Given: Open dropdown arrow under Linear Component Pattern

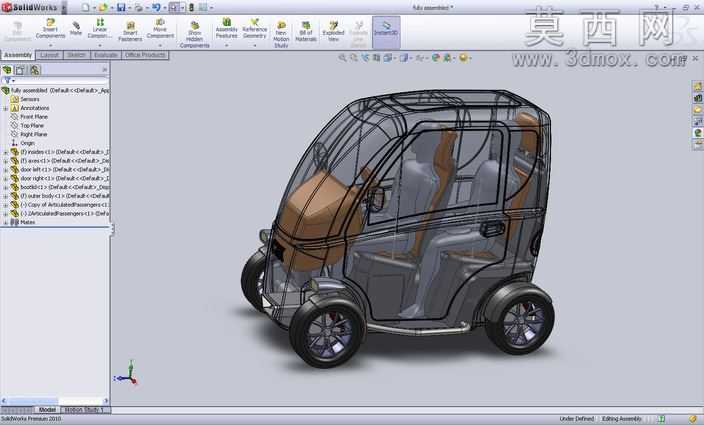Looking at the screenshot, I should click(100, 45).
